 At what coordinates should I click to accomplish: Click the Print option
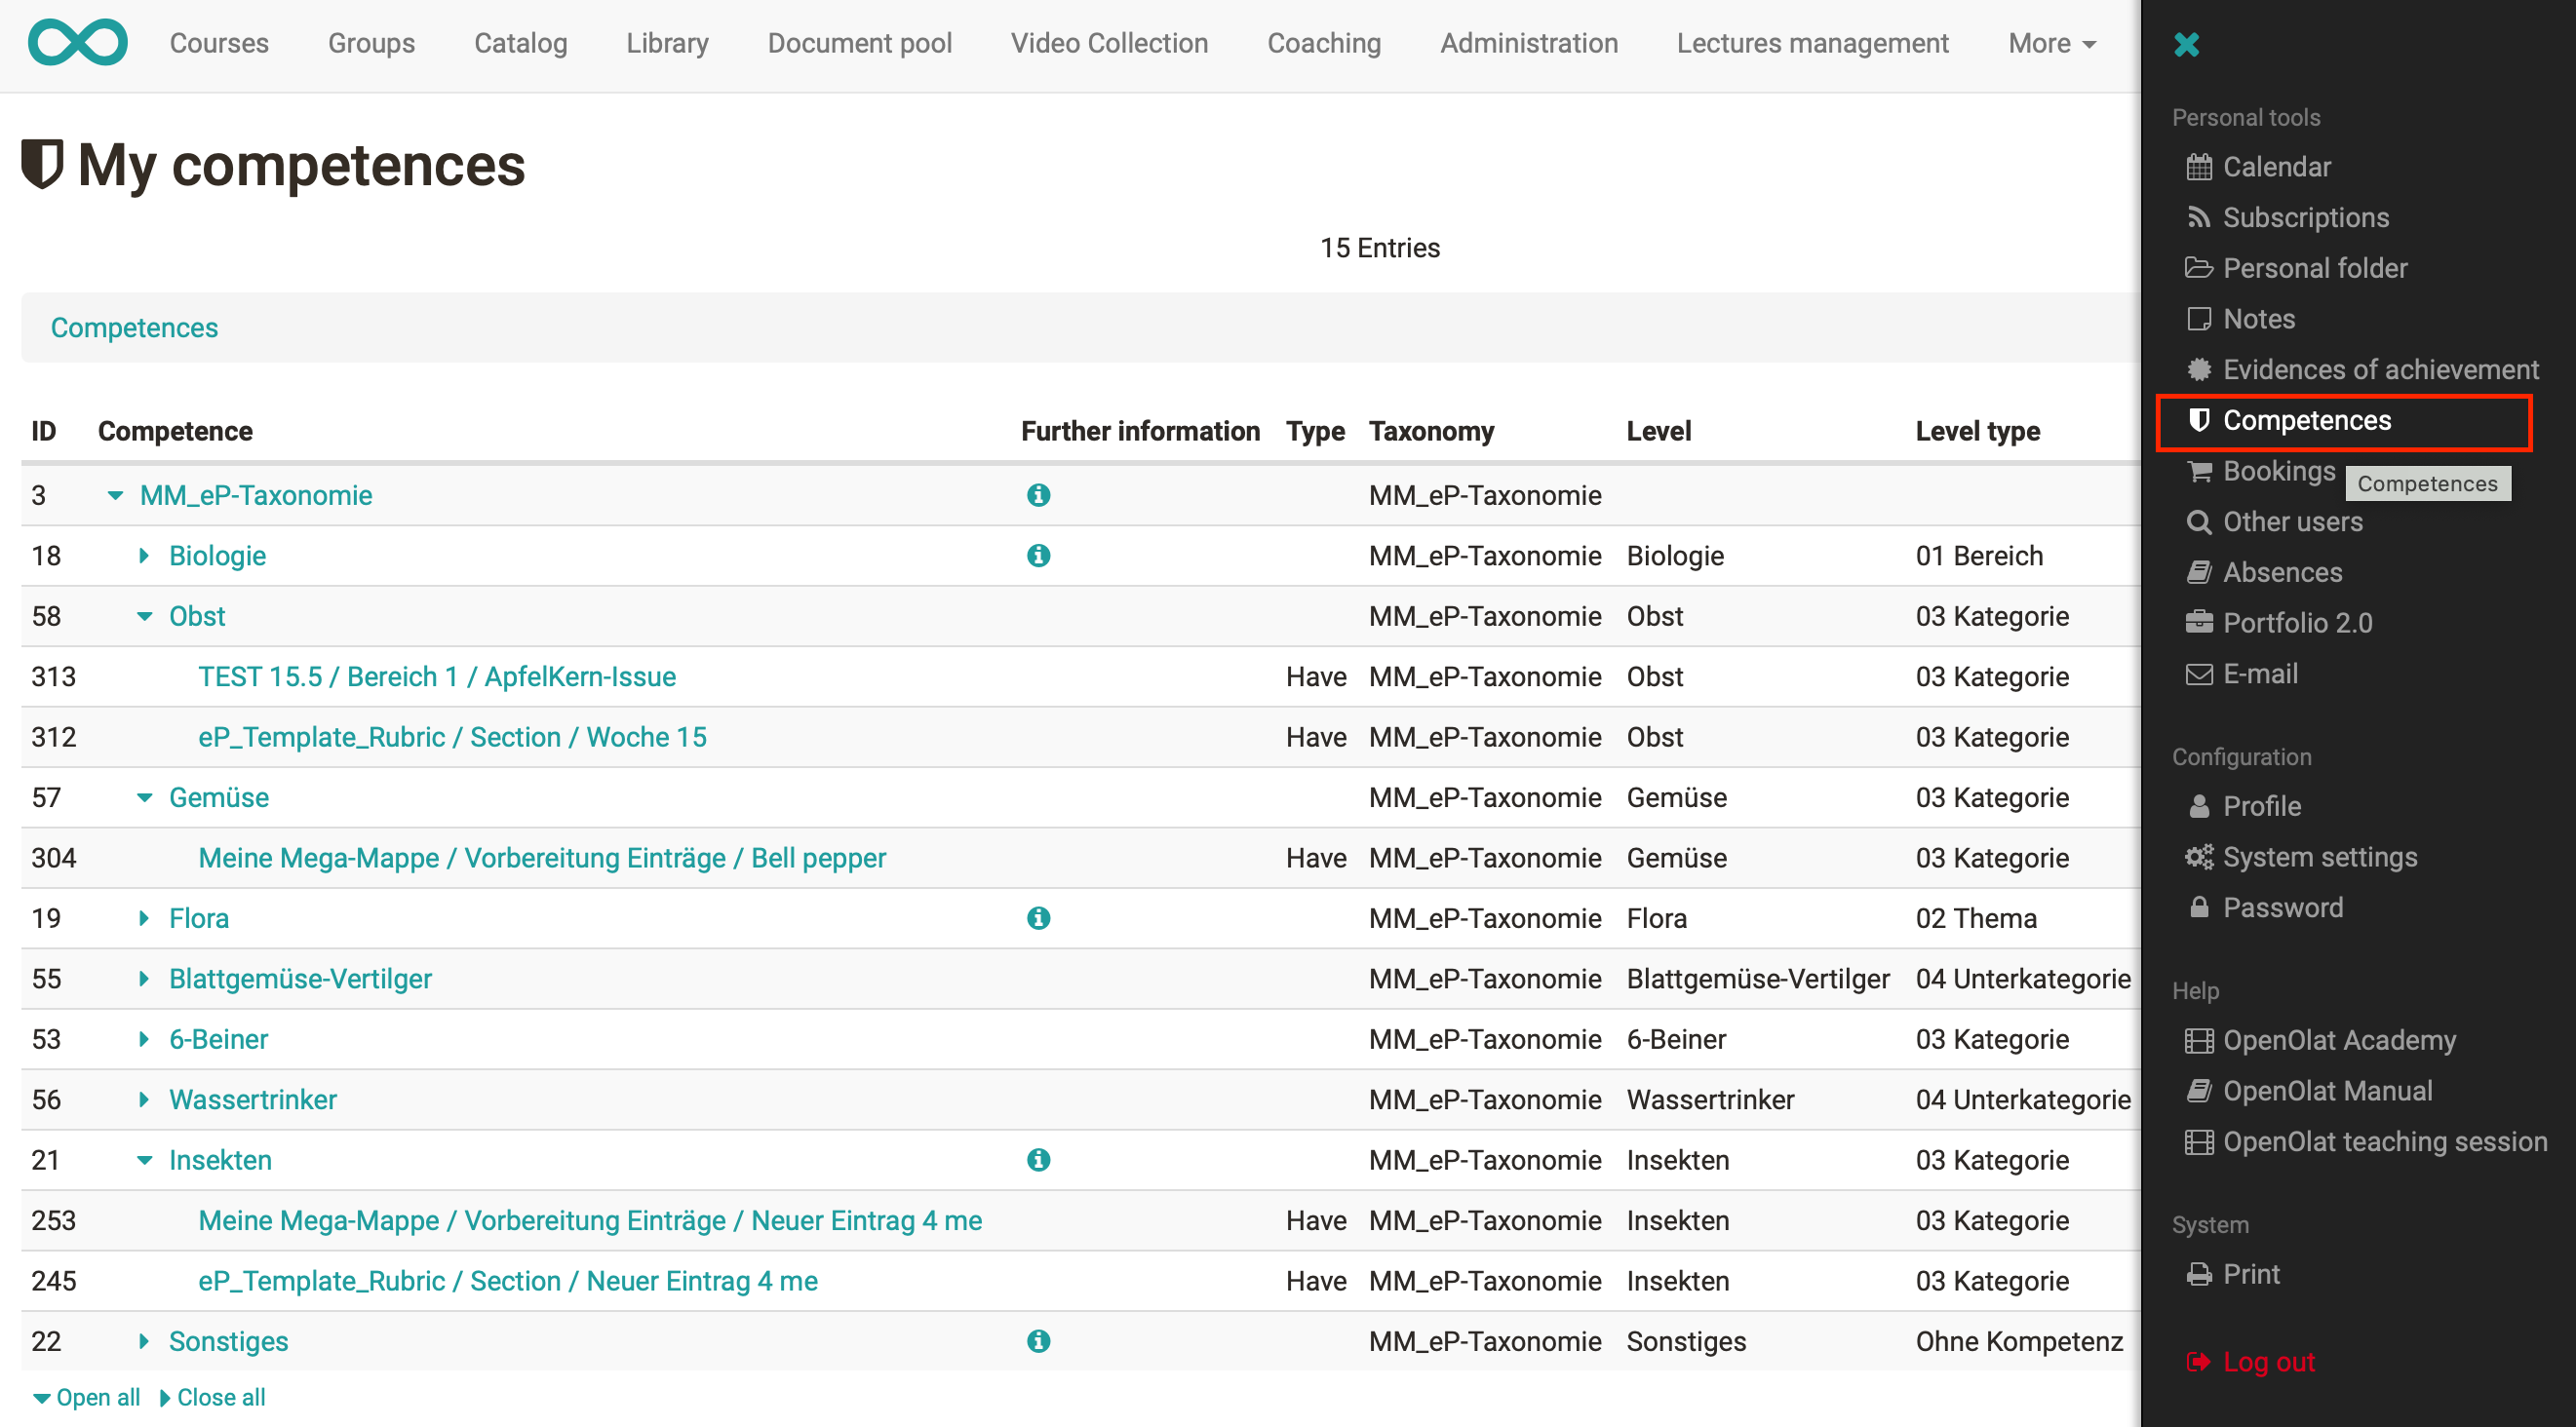[x=2249, y=1274]
